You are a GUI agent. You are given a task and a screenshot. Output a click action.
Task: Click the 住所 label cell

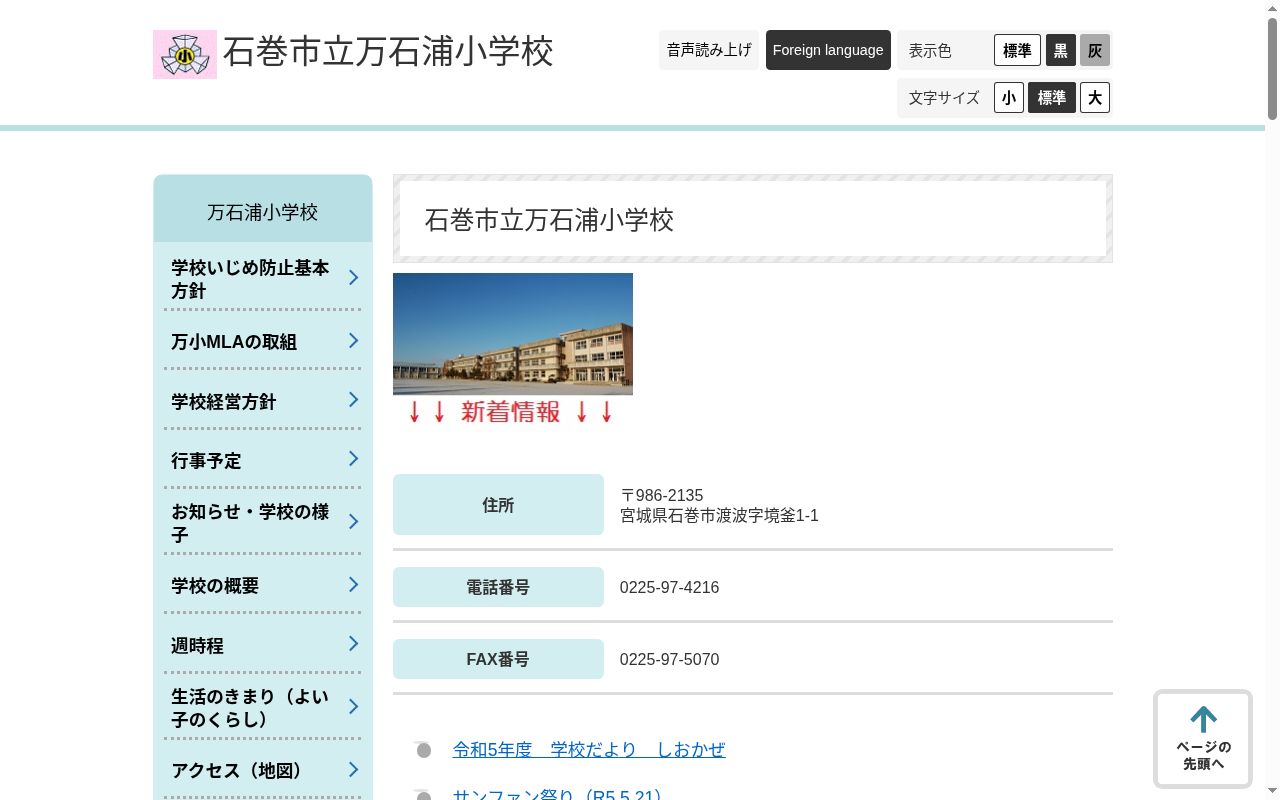[x=498, y=505]
